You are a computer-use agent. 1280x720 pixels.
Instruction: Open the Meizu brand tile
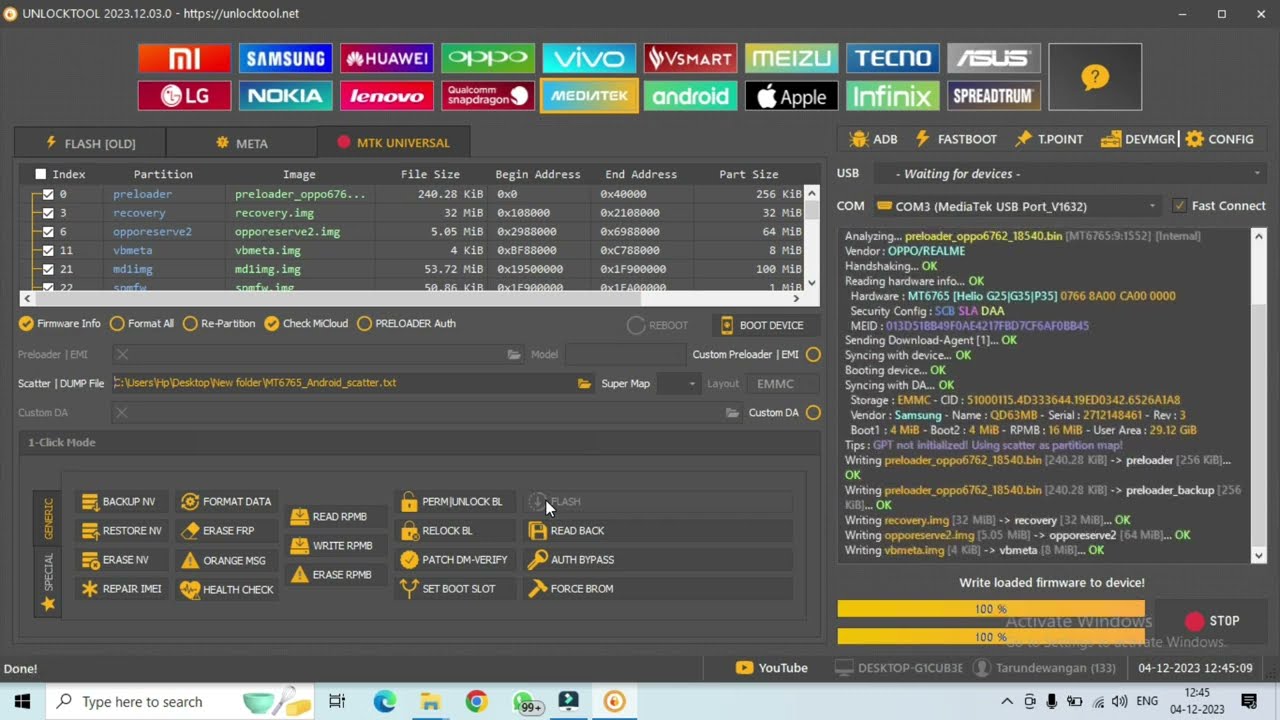tap(791, 58)
